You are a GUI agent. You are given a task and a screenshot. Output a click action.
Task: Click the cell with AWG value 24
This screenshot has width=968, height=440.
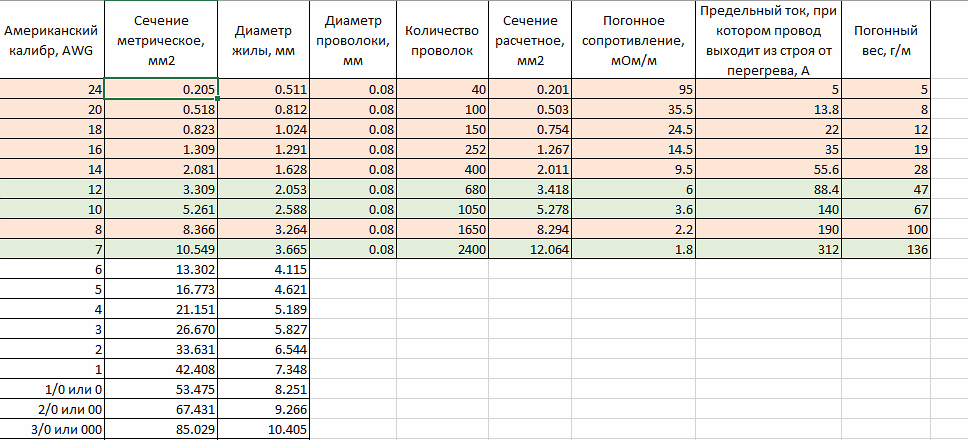(52, 89)
